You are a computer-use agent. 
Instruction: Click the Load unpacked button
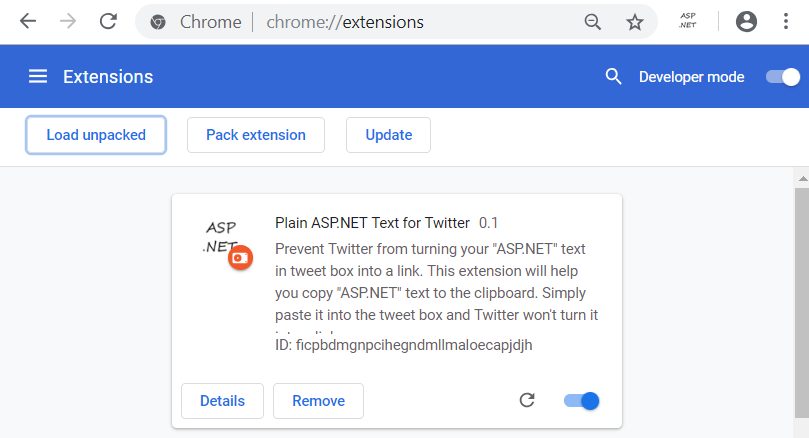[96, 135]
